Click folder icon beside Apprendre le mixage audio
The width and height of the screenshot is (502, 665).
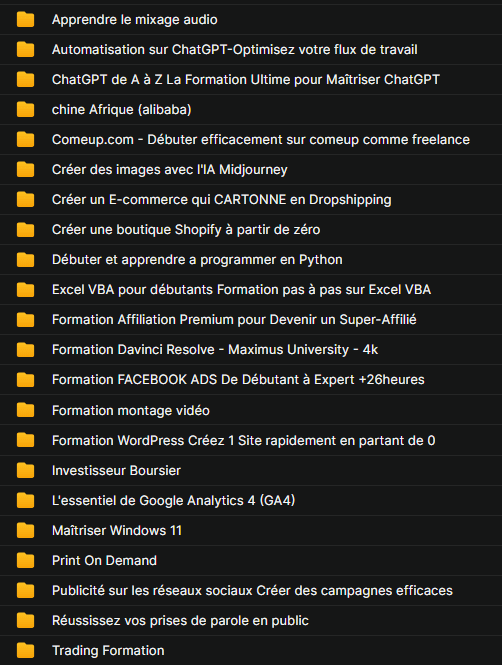click(x=25, y=20)
